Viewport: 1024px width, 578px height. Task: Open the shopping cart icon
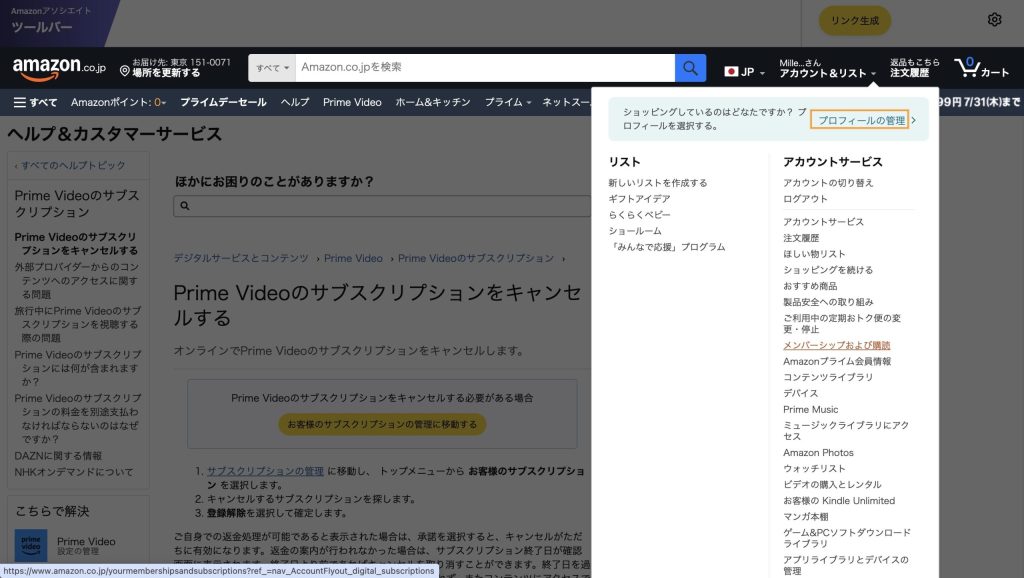(981, 68)
